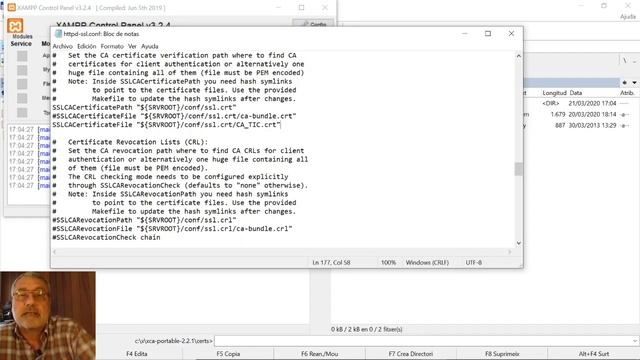Open the Ver menu in Notepad
Screen dimensions: 640x360
132,47
